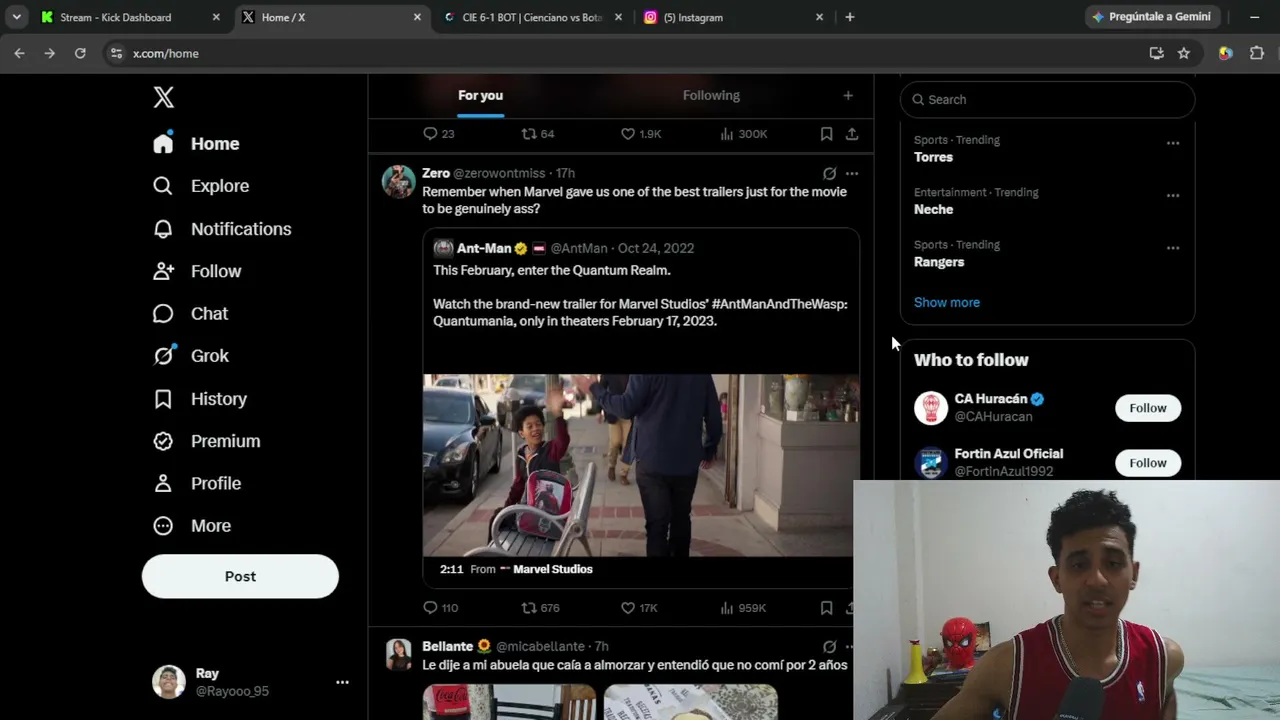1280x720 pixels.
Task: Switch to the Following tab
Action: [x=711, y=96]
